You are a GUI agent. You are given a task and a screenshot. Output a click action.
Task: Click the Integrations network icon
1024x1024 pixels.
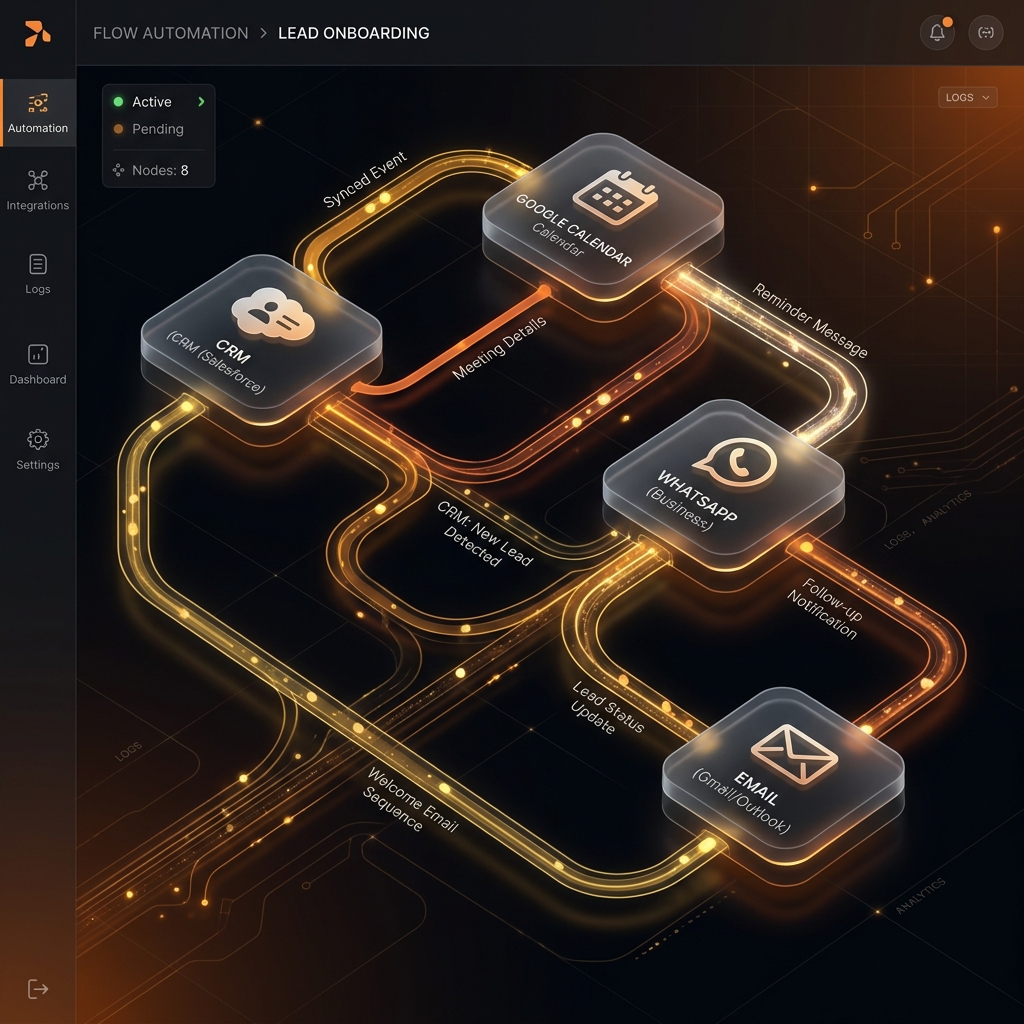tap(38, 180)
